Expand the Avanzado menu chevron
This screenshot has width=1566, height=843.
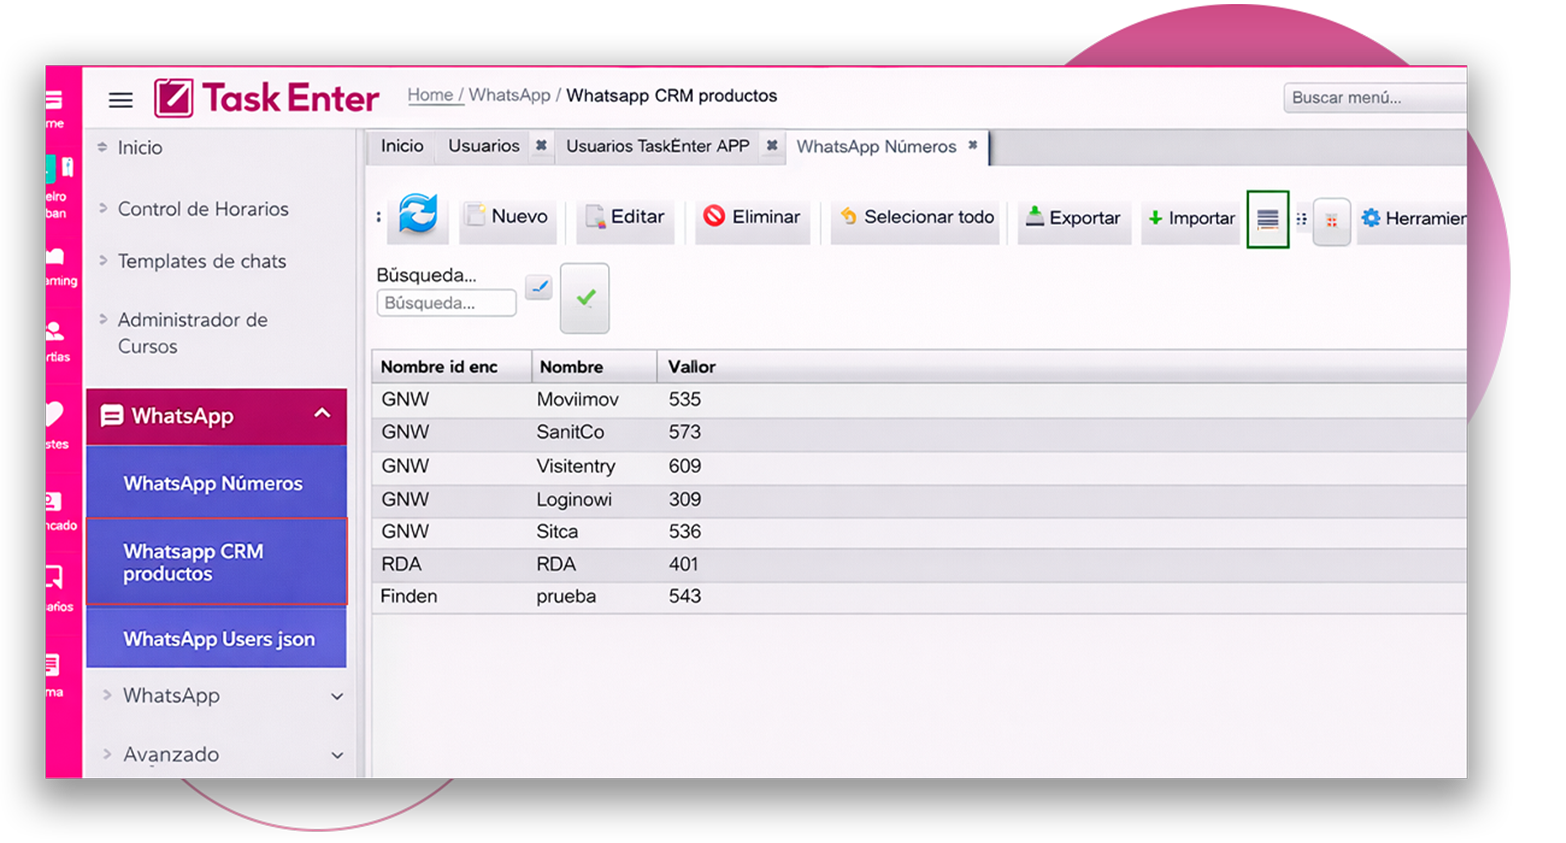click(x=337, y=755)
